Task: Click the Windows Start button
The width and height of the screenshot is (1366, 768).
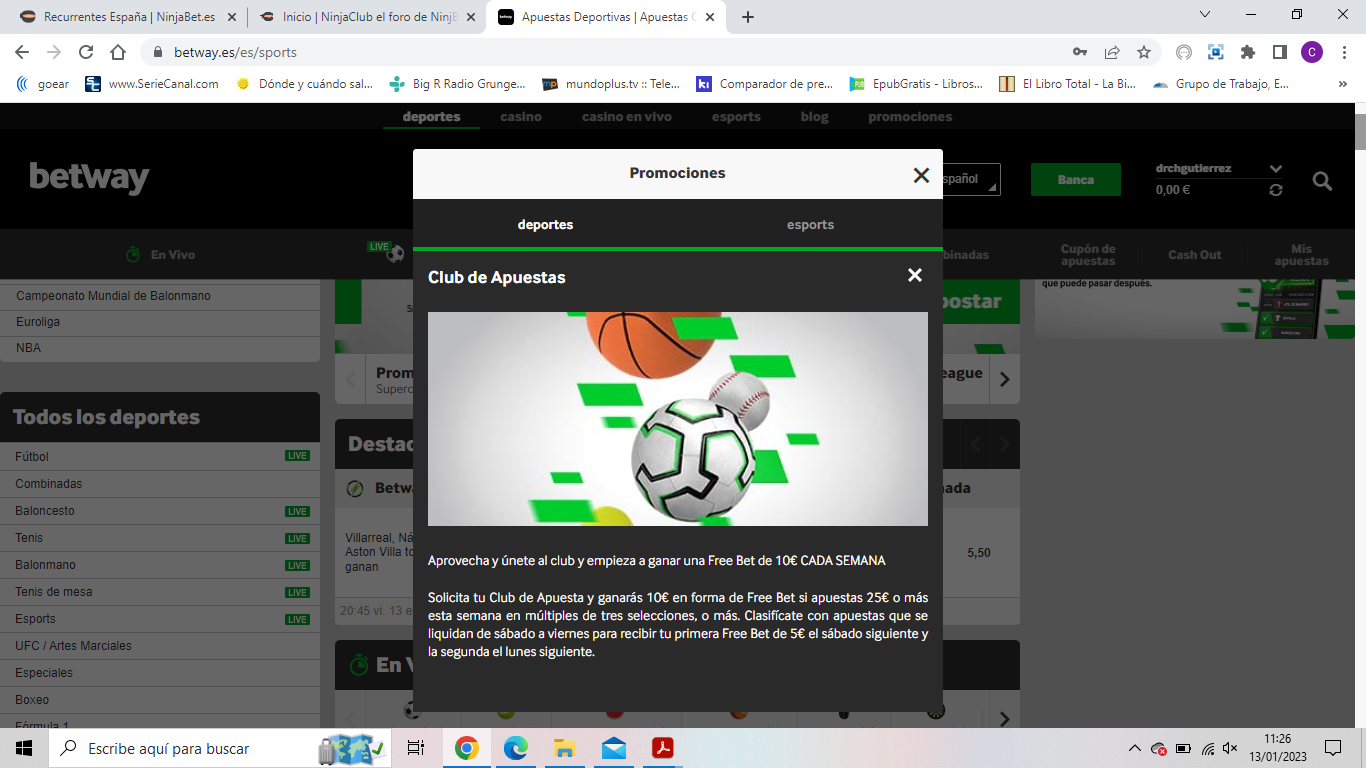Action: pos(24,748)
